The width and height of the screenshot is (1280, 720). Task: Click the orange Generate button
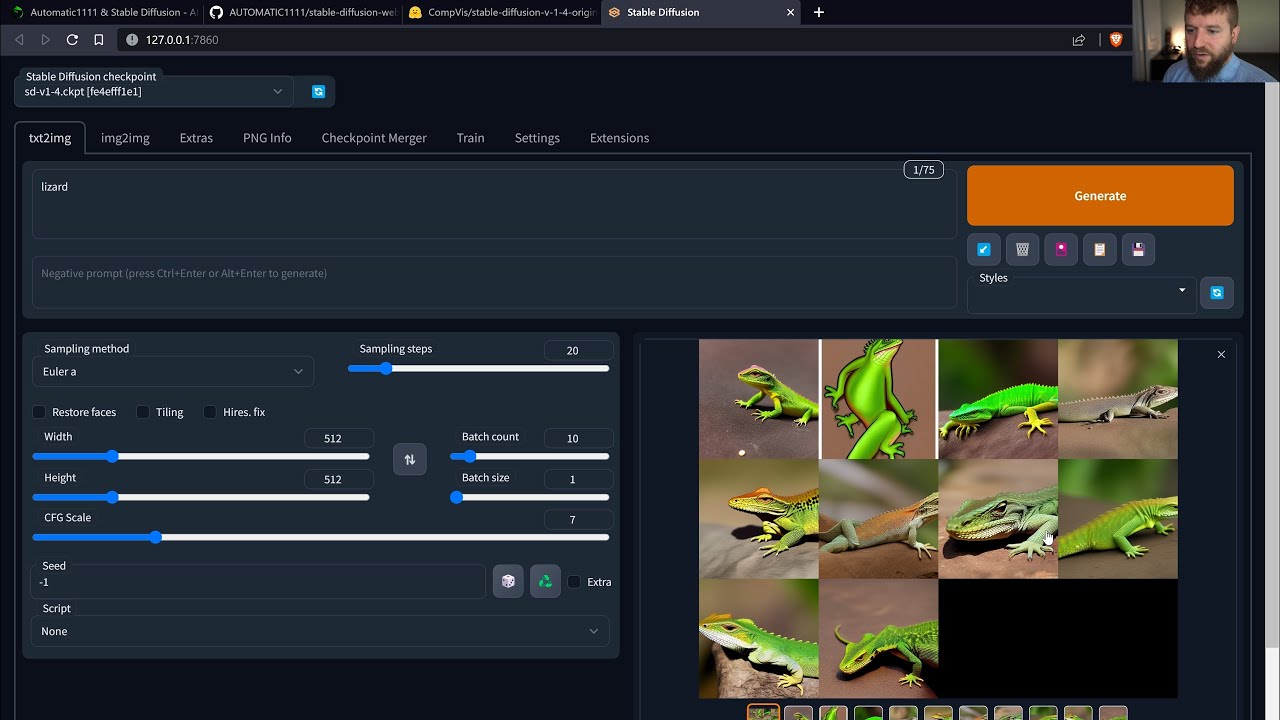[x=1100, y=196]
